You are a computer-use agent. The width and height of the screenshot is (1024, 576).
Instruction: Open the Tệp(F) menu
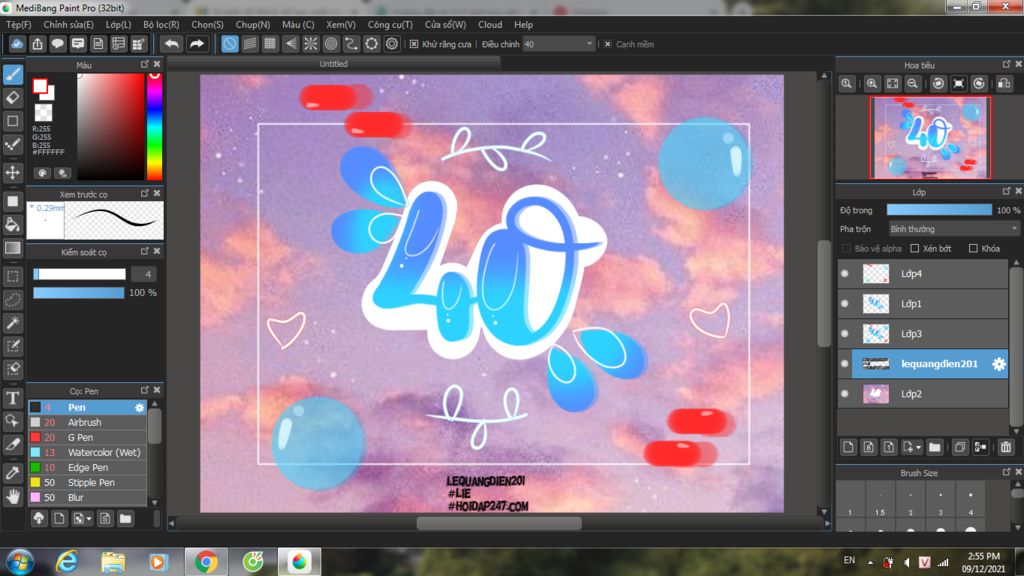18,24
